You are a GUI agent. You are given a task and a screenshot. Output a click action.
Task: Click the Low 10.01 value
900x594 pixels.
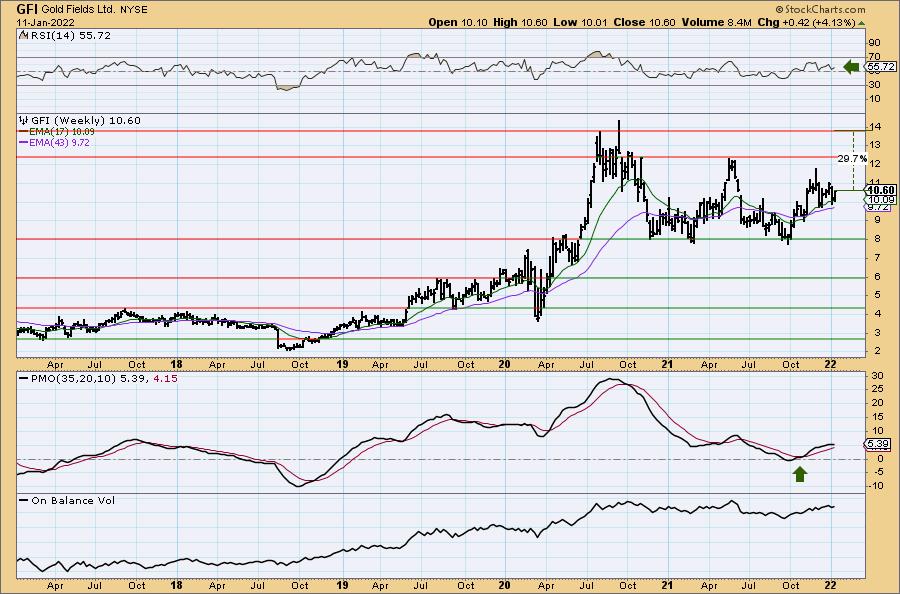(580, 22)
